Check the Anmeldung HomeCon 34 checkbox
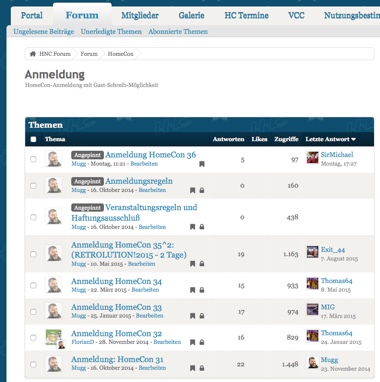This screenshot has height=382, width=380. click(33, 285)
